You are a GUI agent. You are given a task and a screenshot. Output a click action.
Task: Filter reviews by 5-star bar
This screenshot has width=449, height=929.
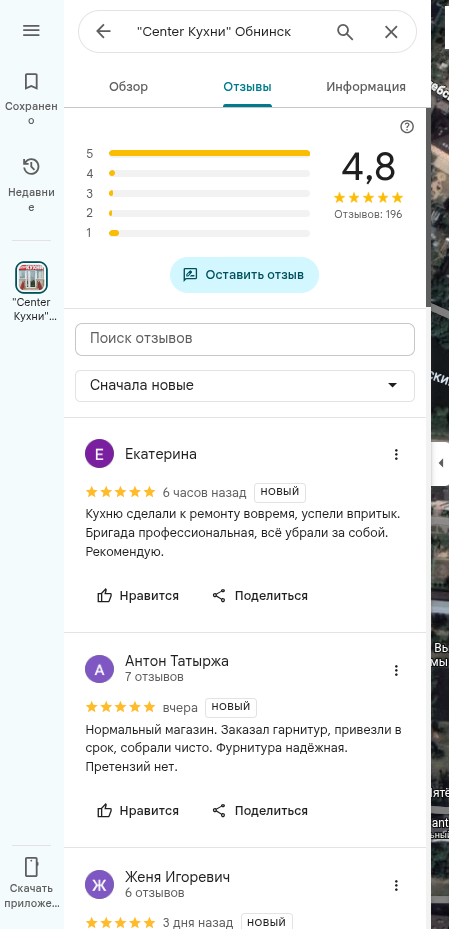coord(198,153)
